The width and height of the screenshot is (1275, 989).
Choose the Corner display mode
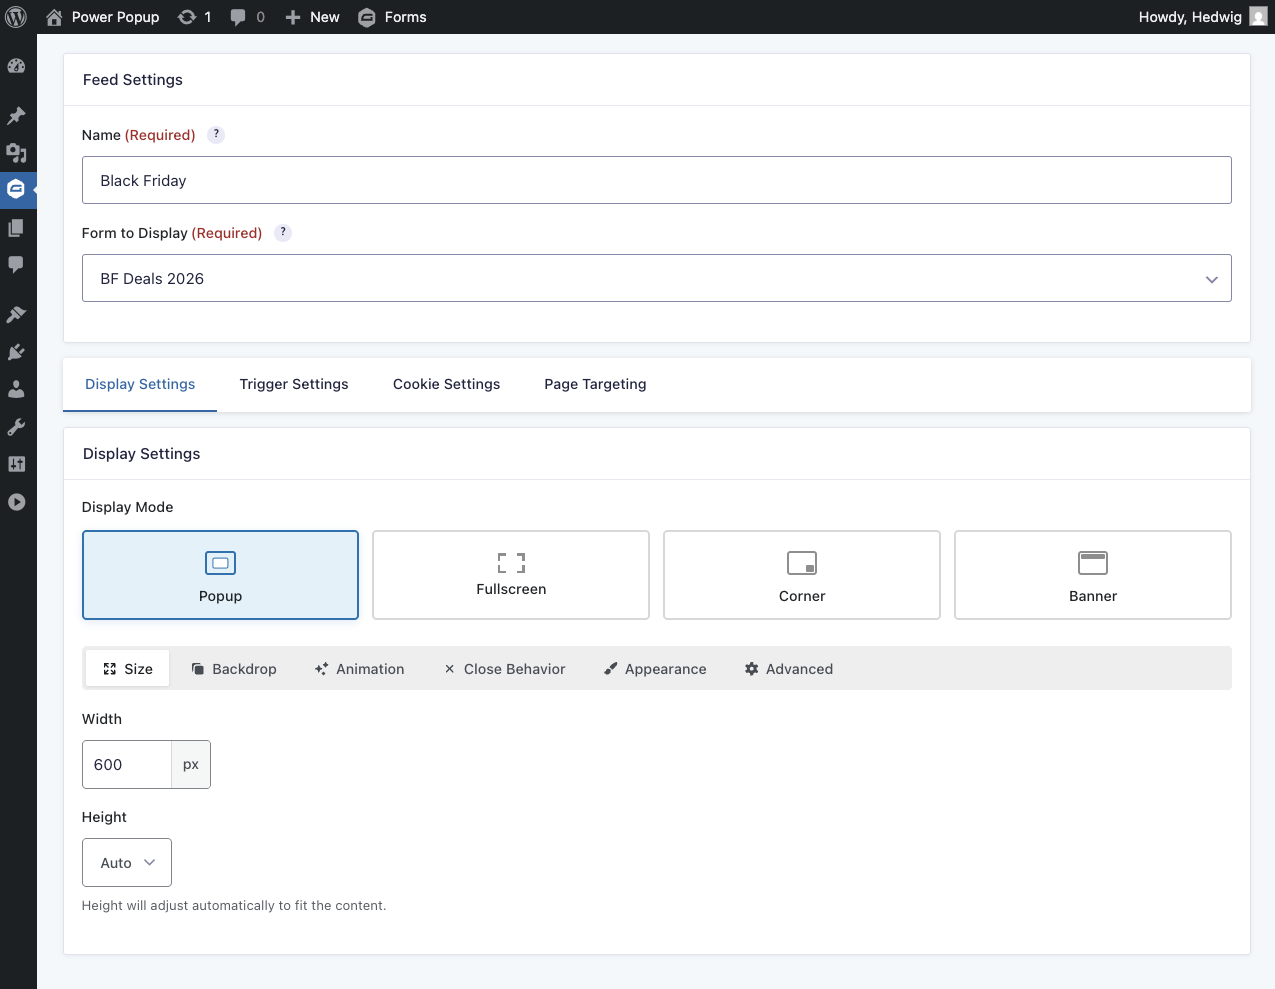point(802,575)
